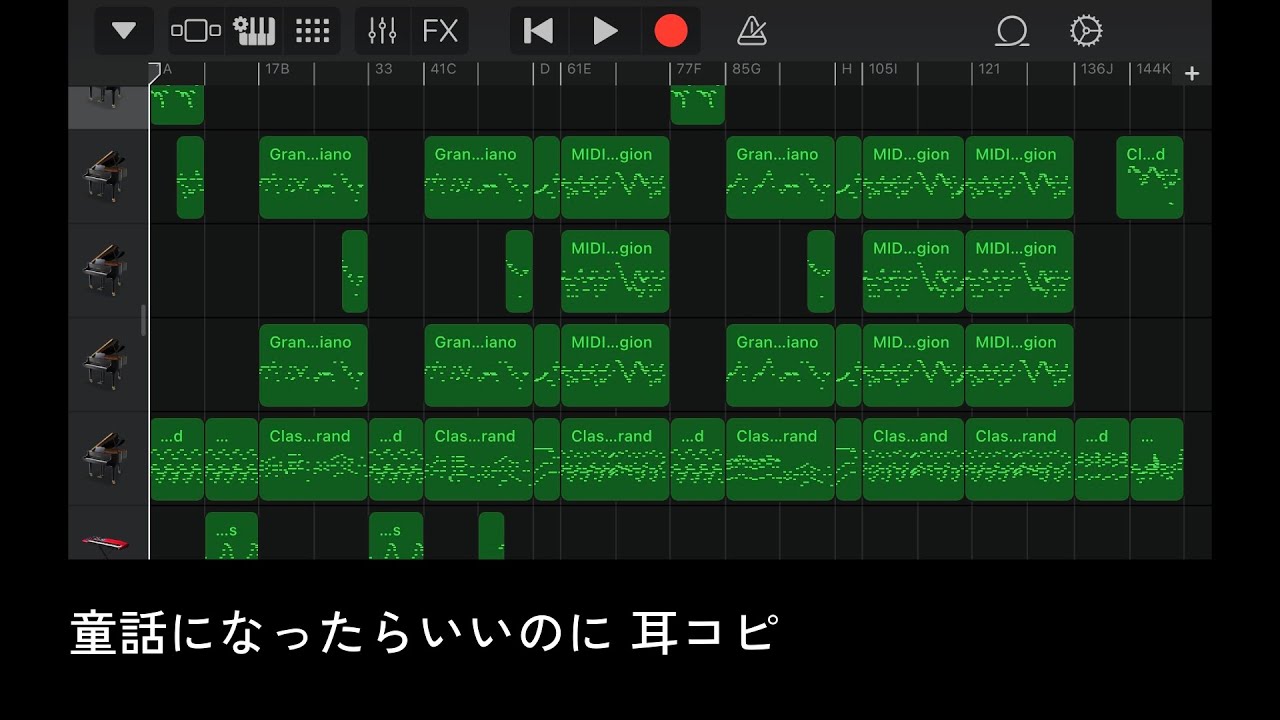Jump to section marker 17B in ruler
This screenshot has width=1280, height=720.
click(x=277, y=69)
